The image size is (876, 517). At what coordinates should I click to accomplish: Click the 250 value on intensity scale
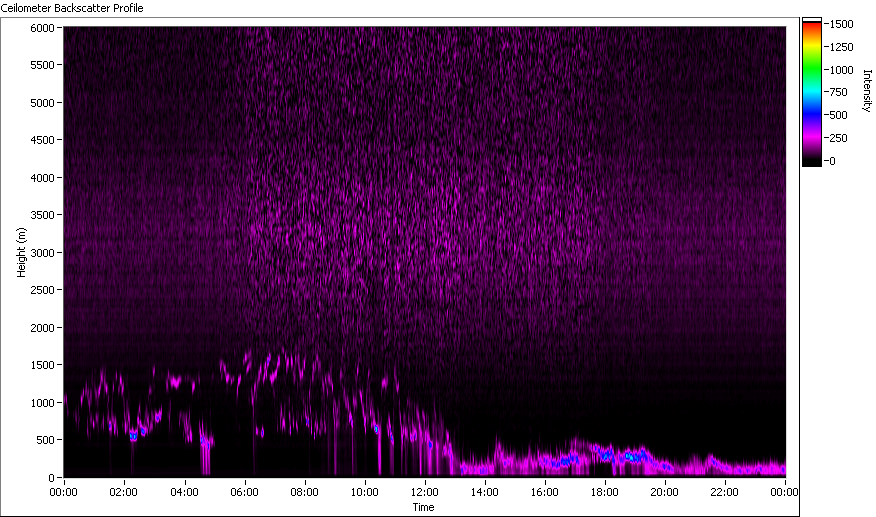[x=839, y=138]
